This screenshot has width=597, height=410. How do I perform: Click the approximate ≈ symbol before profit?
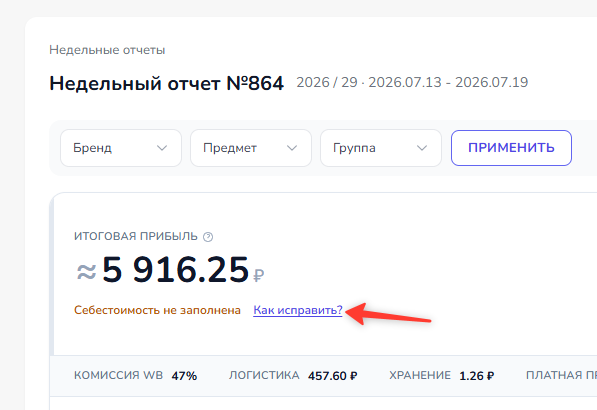86,272
